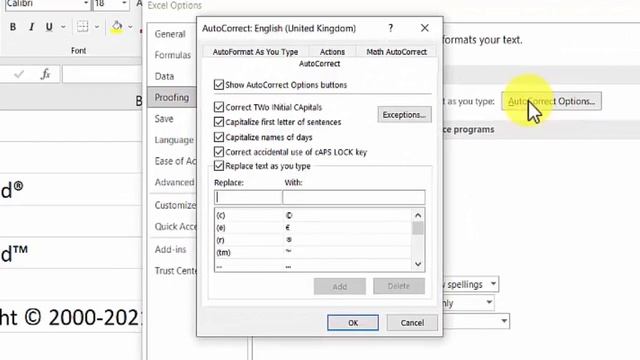
Task: Open Save category in Excel Options
Action: click(x=164, y=119)
